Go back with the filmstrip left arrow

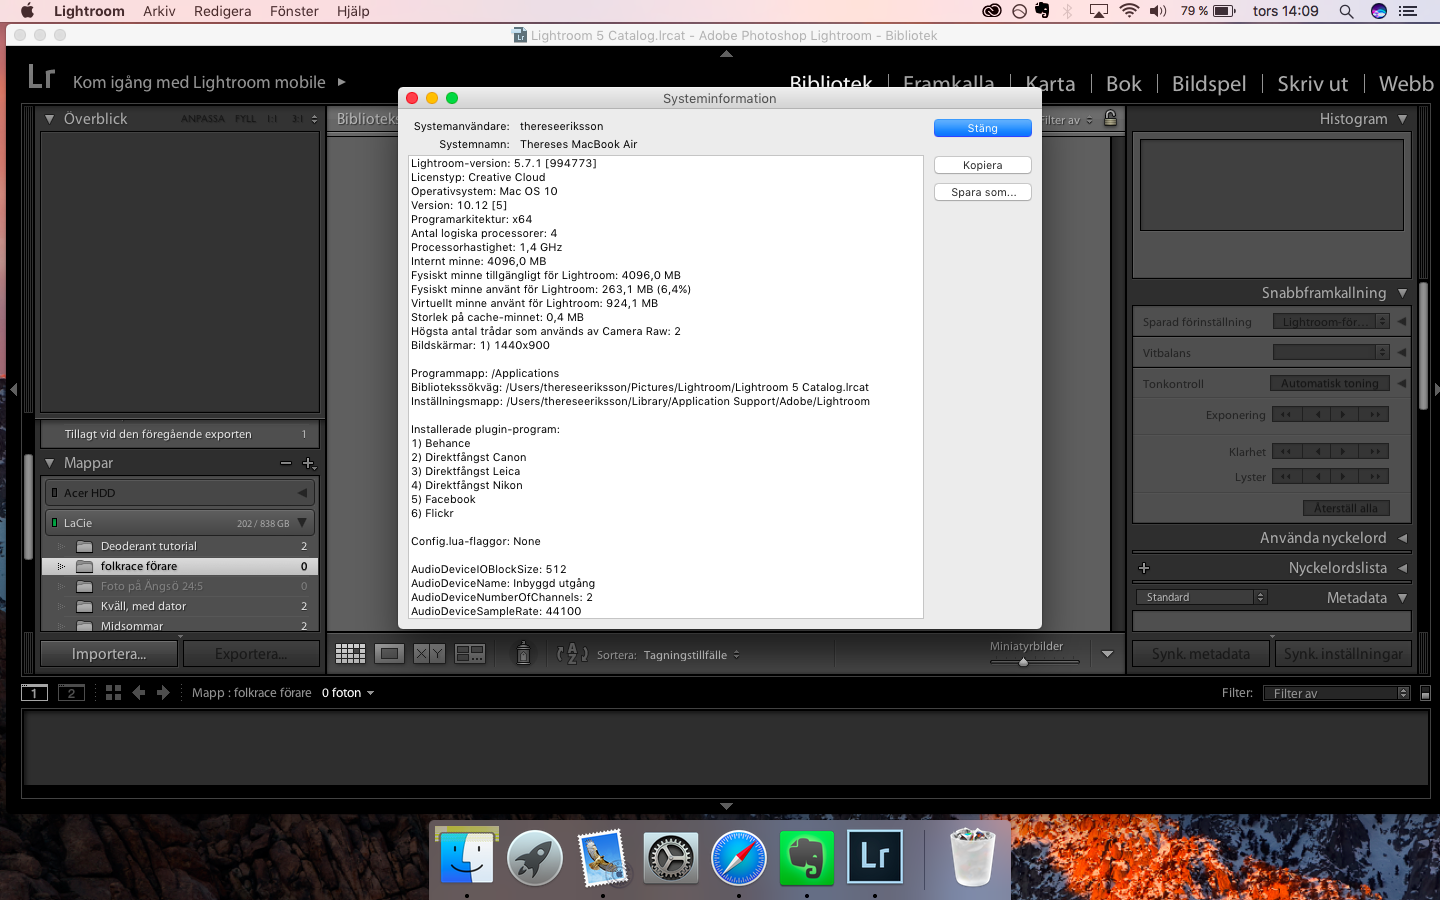139,692
